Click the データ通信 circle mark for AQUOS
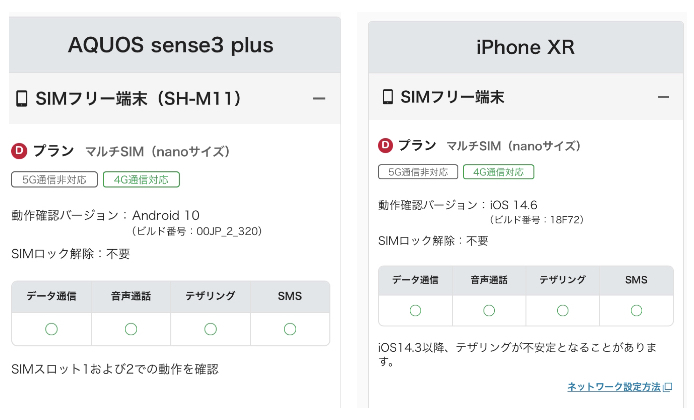This screenshot has width=694, height=420. coord(51,328)
